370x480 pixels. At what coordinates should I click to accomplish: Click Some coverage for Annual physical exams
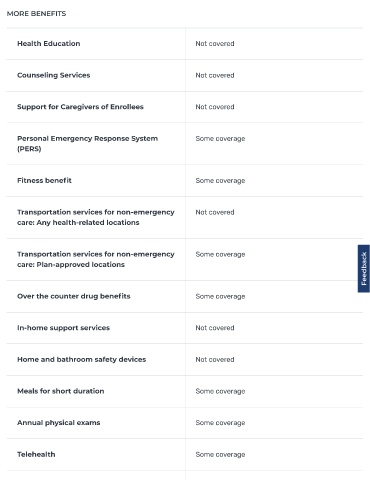pos(220,423)
